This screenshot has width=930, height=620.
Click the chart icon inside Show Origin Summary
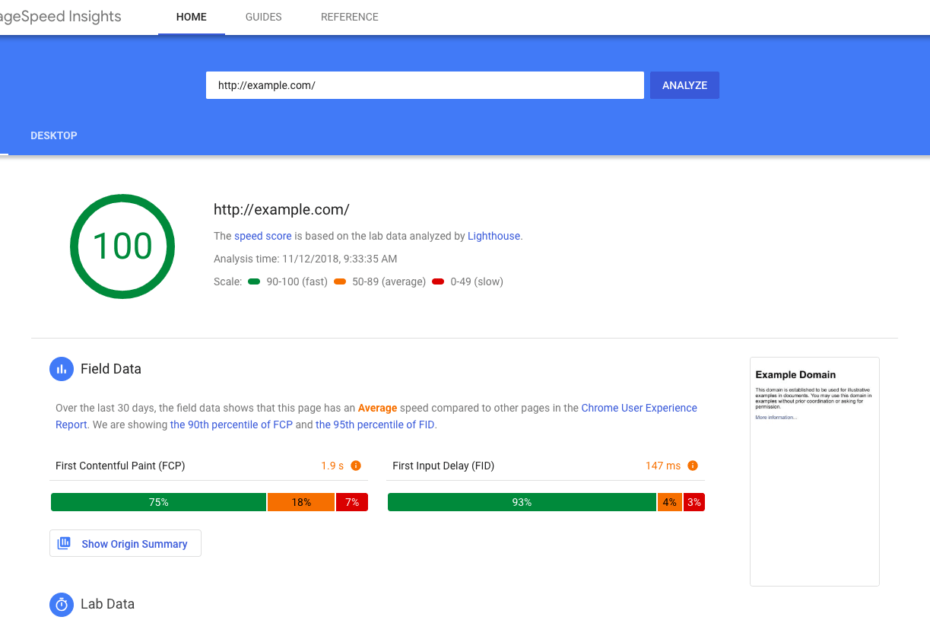pyautogui.click(x=63, y=543)
